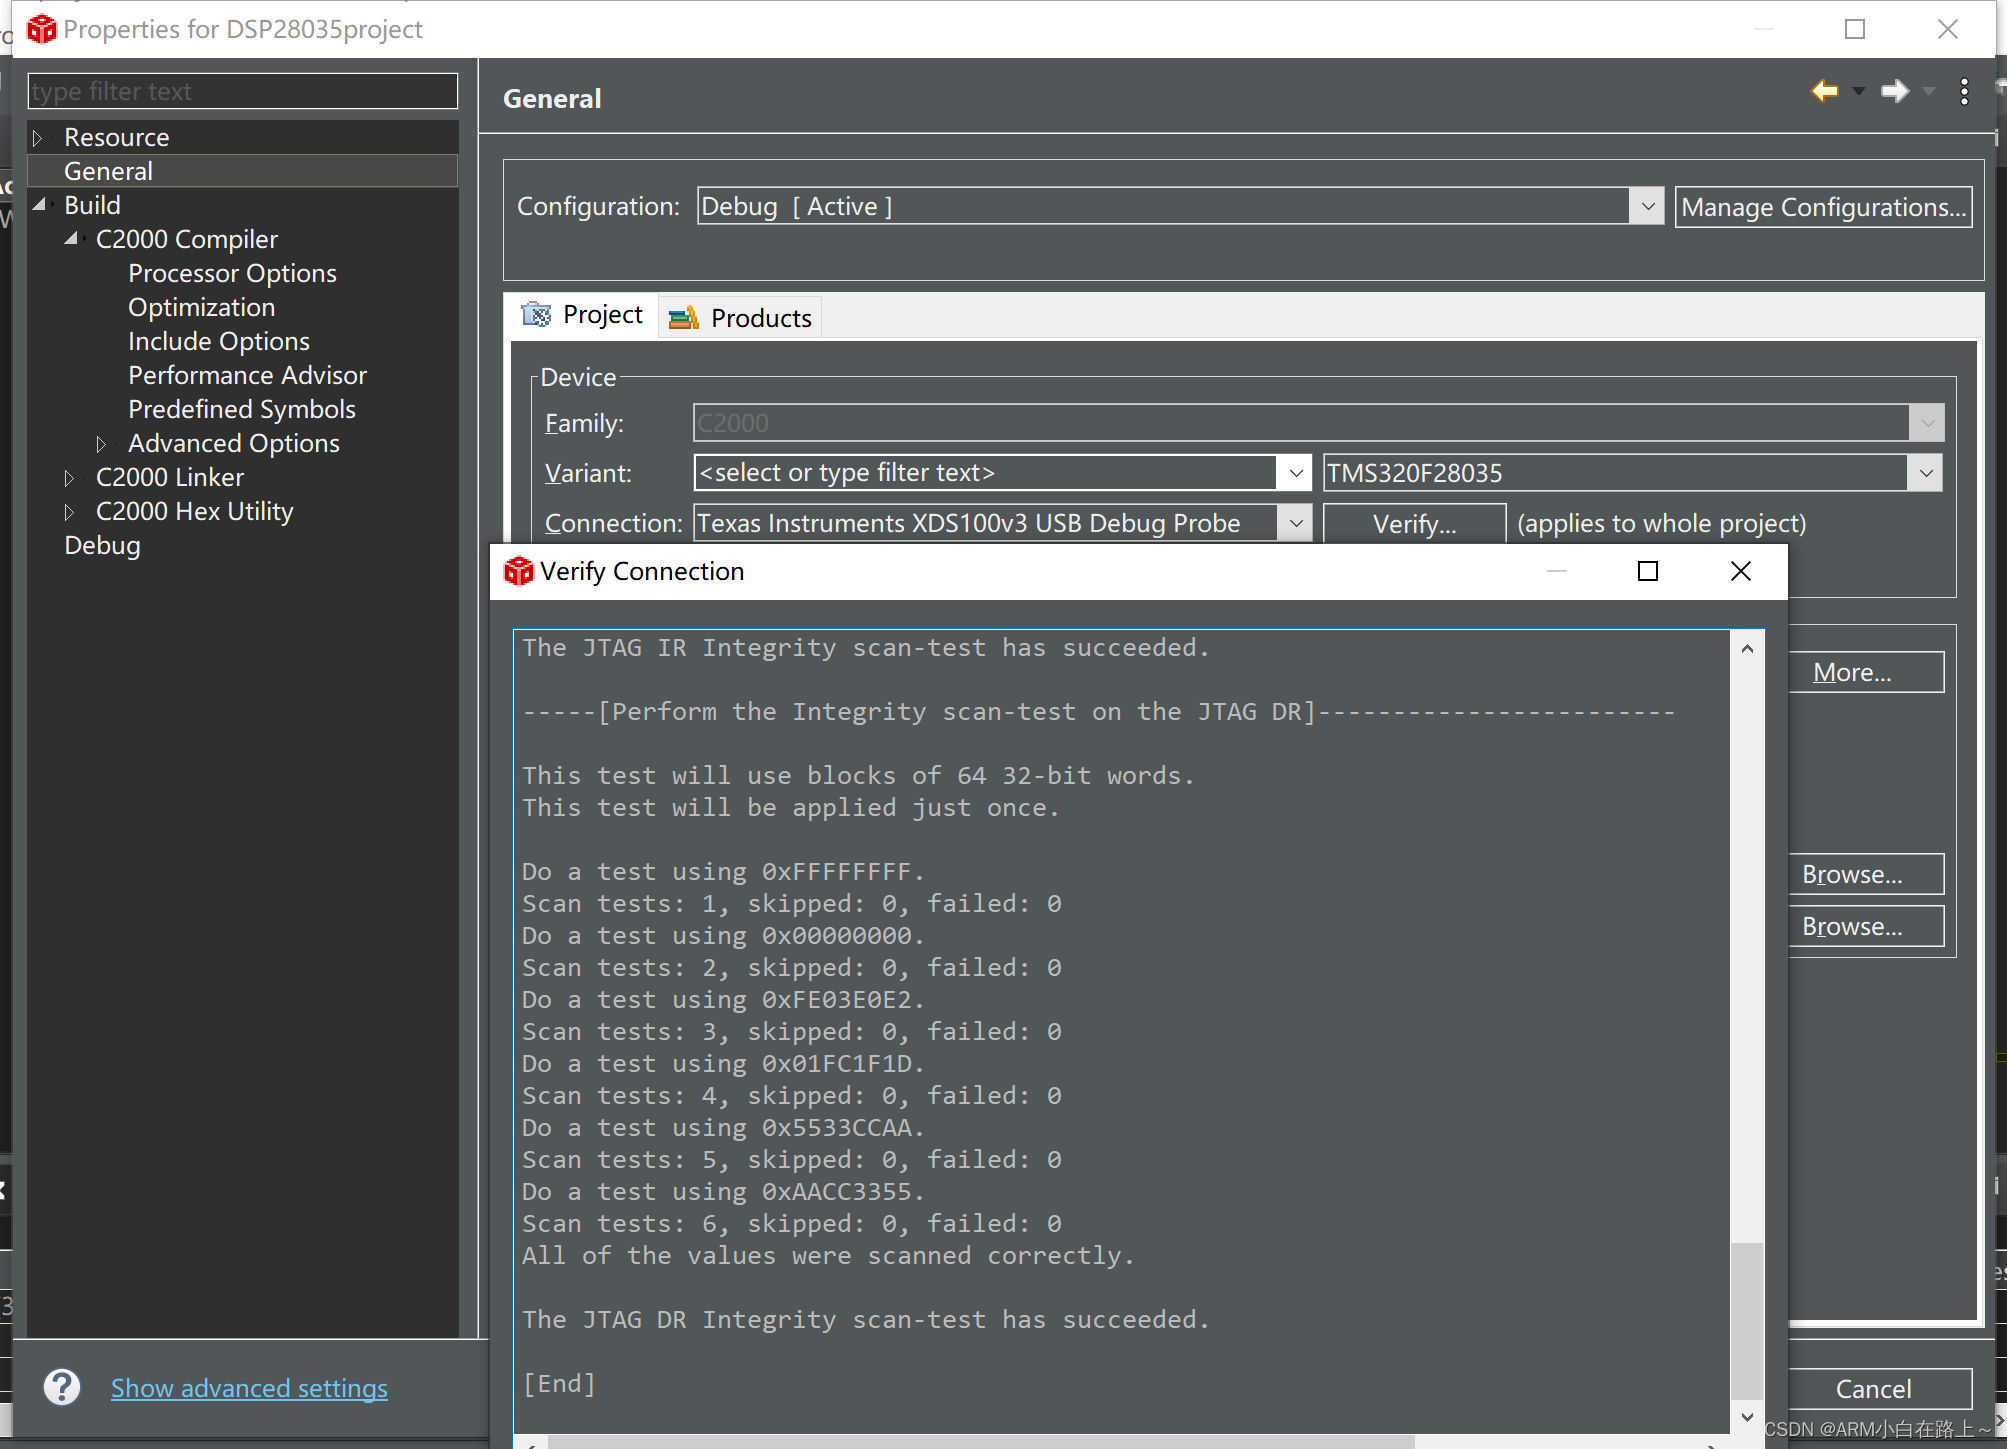This screenshot has width=2007, height=1449.
Task: Click 'All of the values were scanned correctly.' text
Action: tap(828, 1256)
